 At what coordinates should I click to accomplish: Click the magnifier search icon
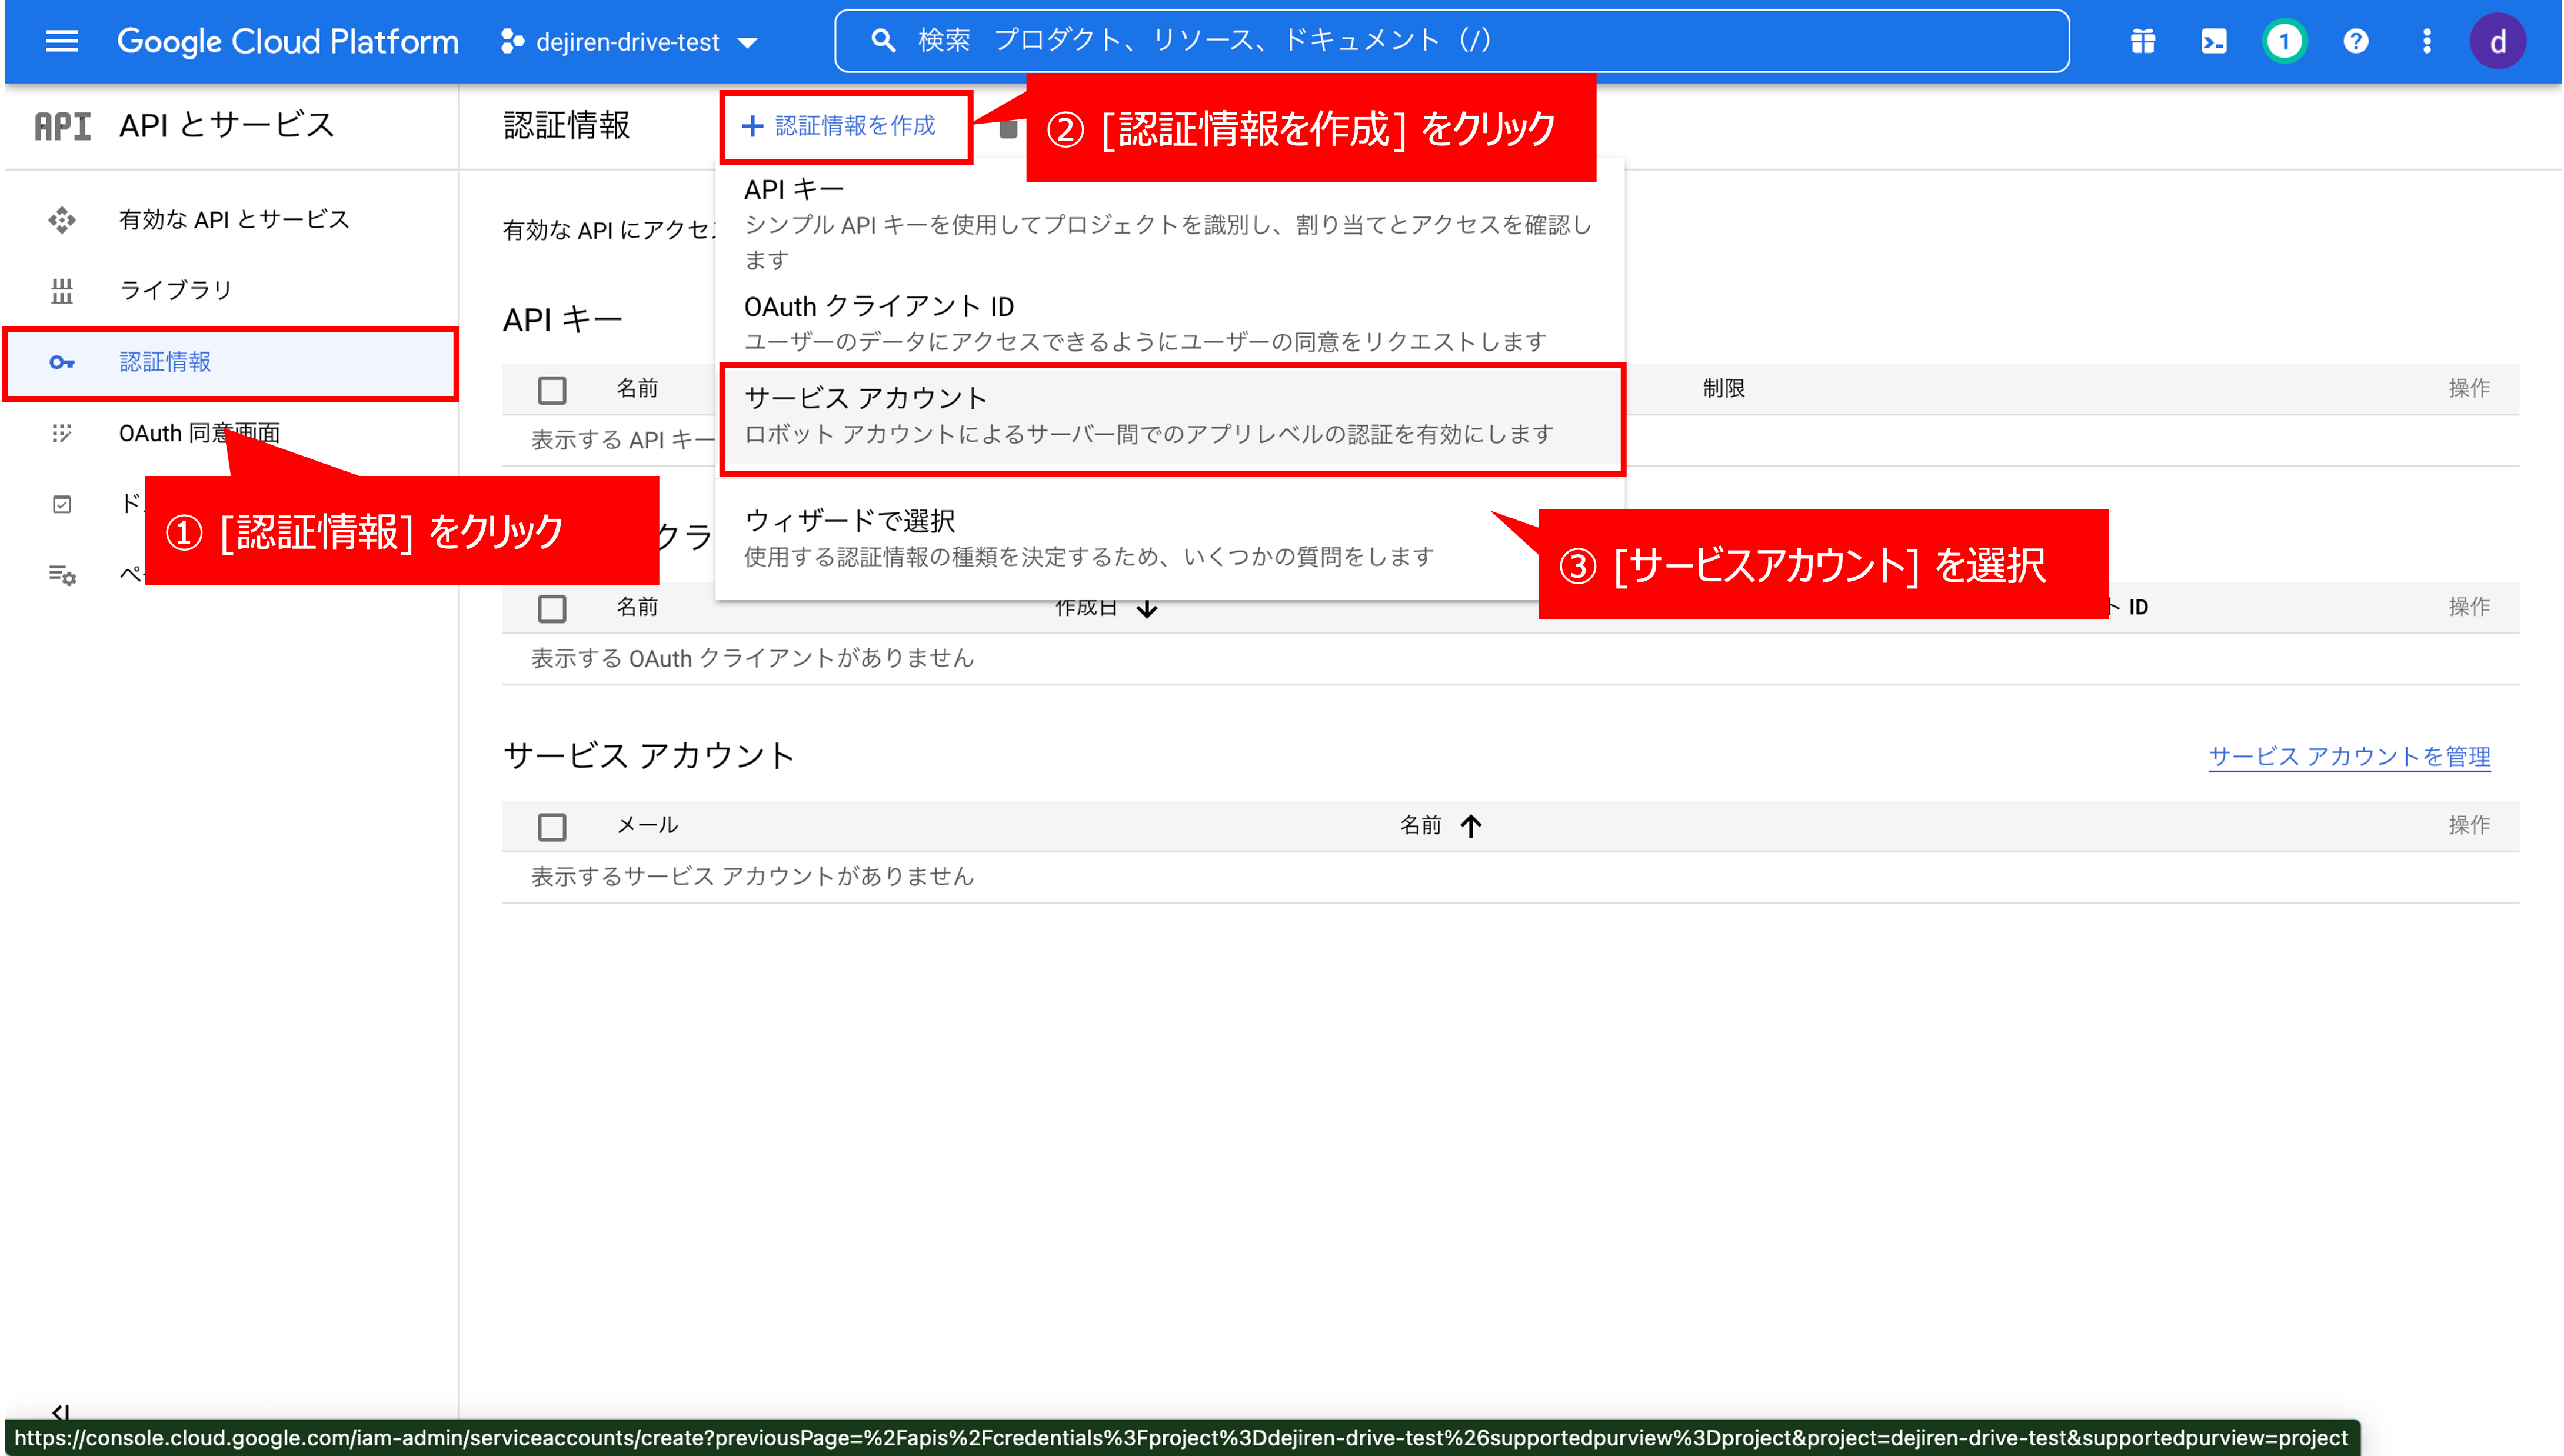pos(882,40)
